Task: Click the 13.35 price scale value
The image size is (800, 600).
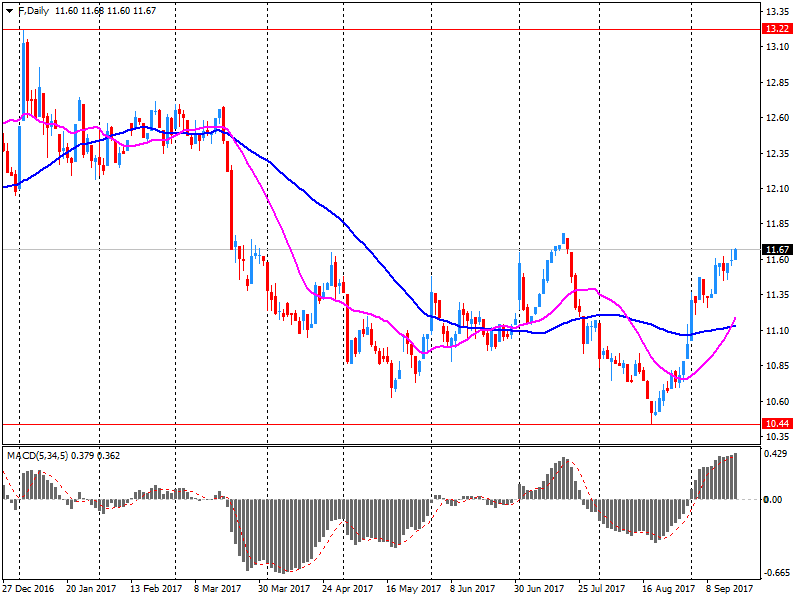Action: (x=777, y=12)
